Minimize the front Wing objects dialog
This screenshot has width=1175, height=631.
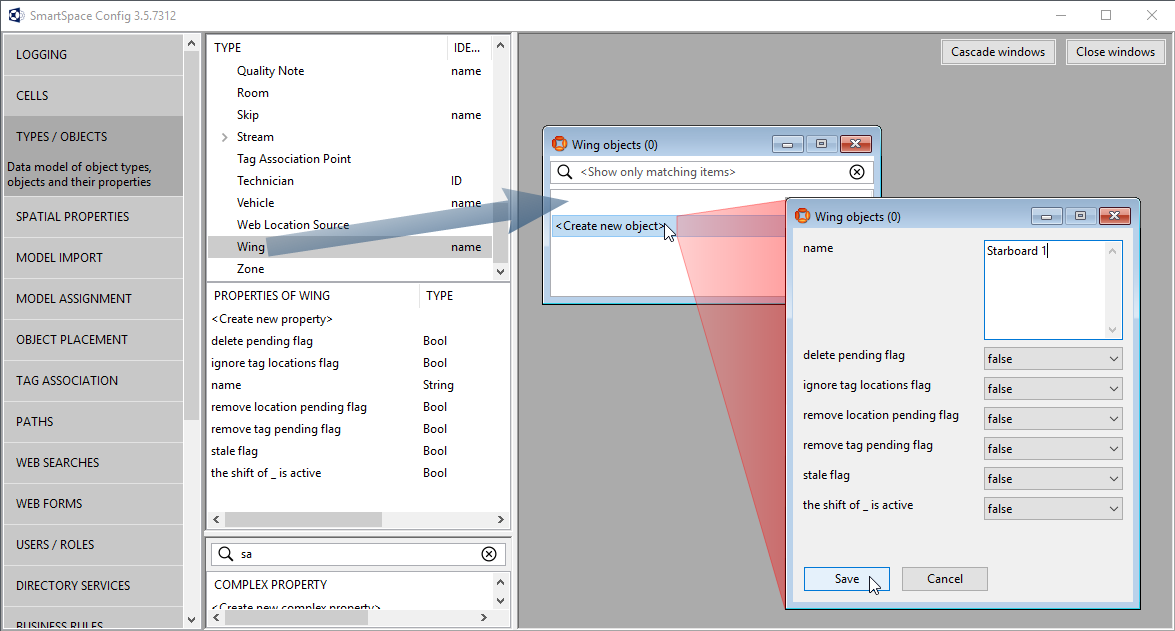tap(1046, 217)
